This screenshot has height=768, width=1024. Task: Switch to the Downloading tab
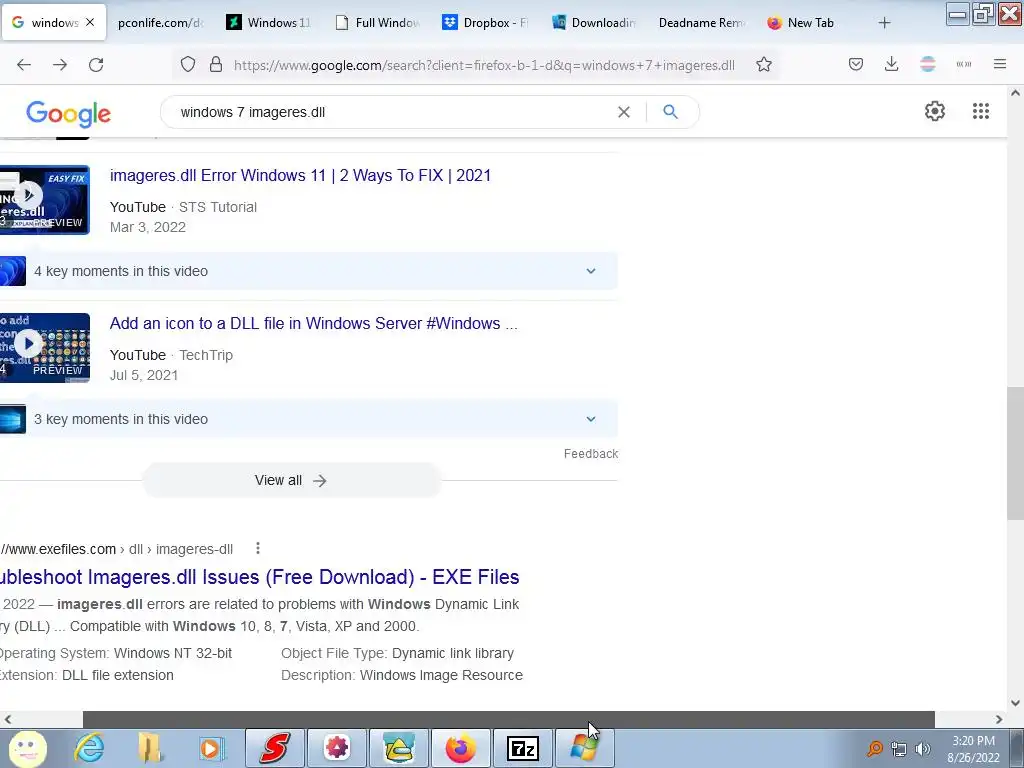point(594,23)
